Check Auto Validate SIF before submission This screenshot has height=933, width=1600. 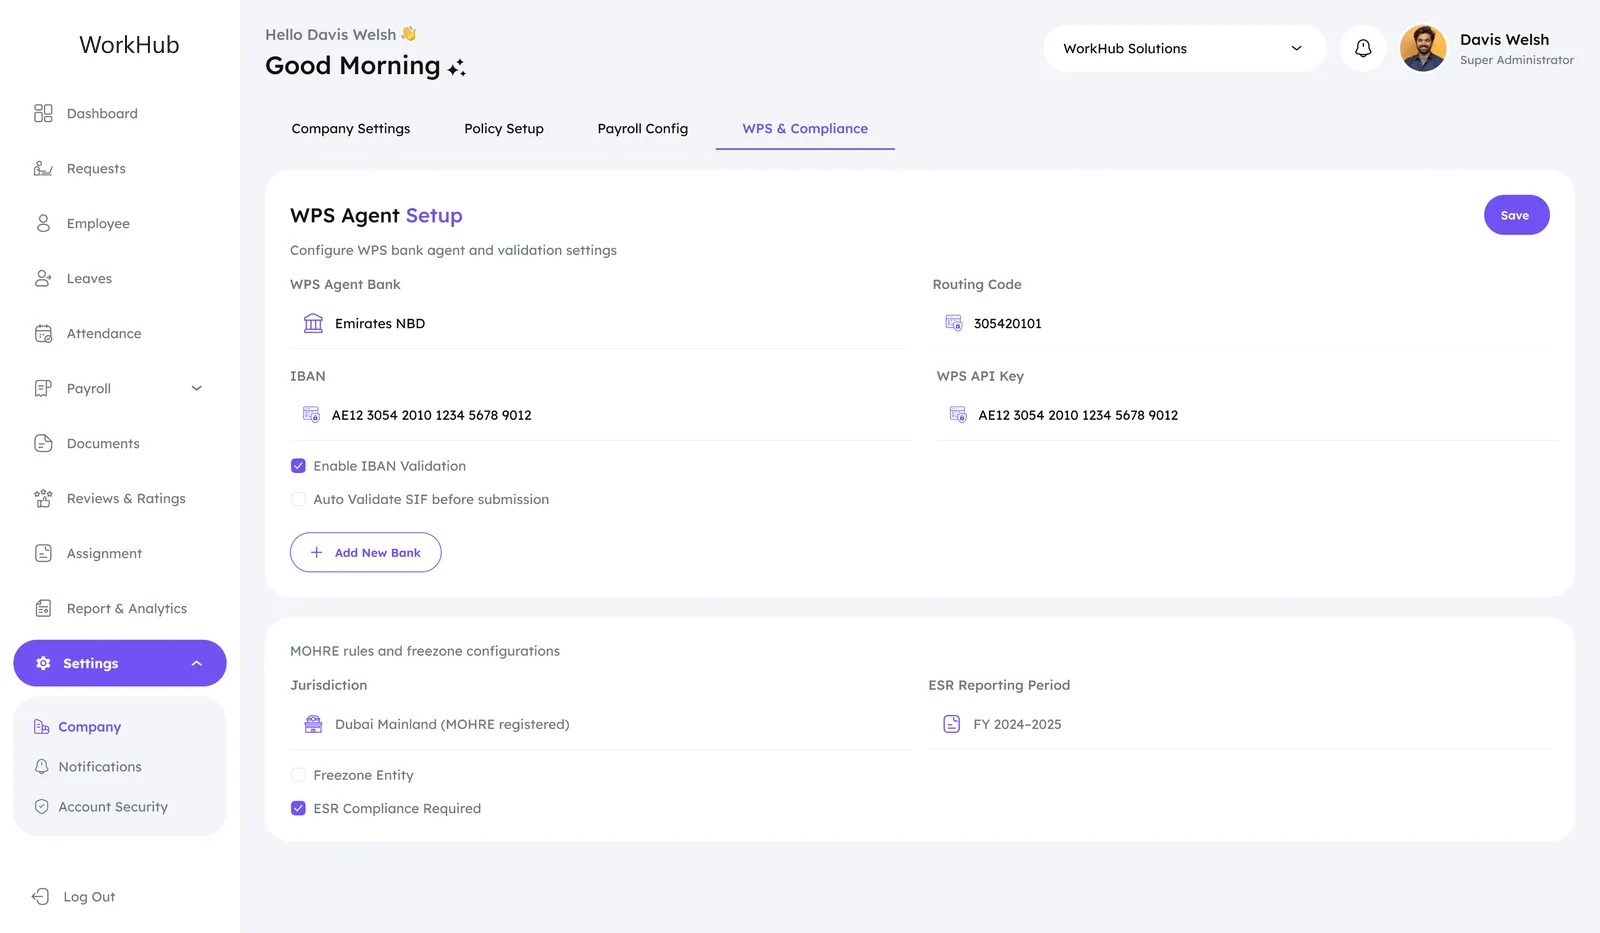click(298, 499)
